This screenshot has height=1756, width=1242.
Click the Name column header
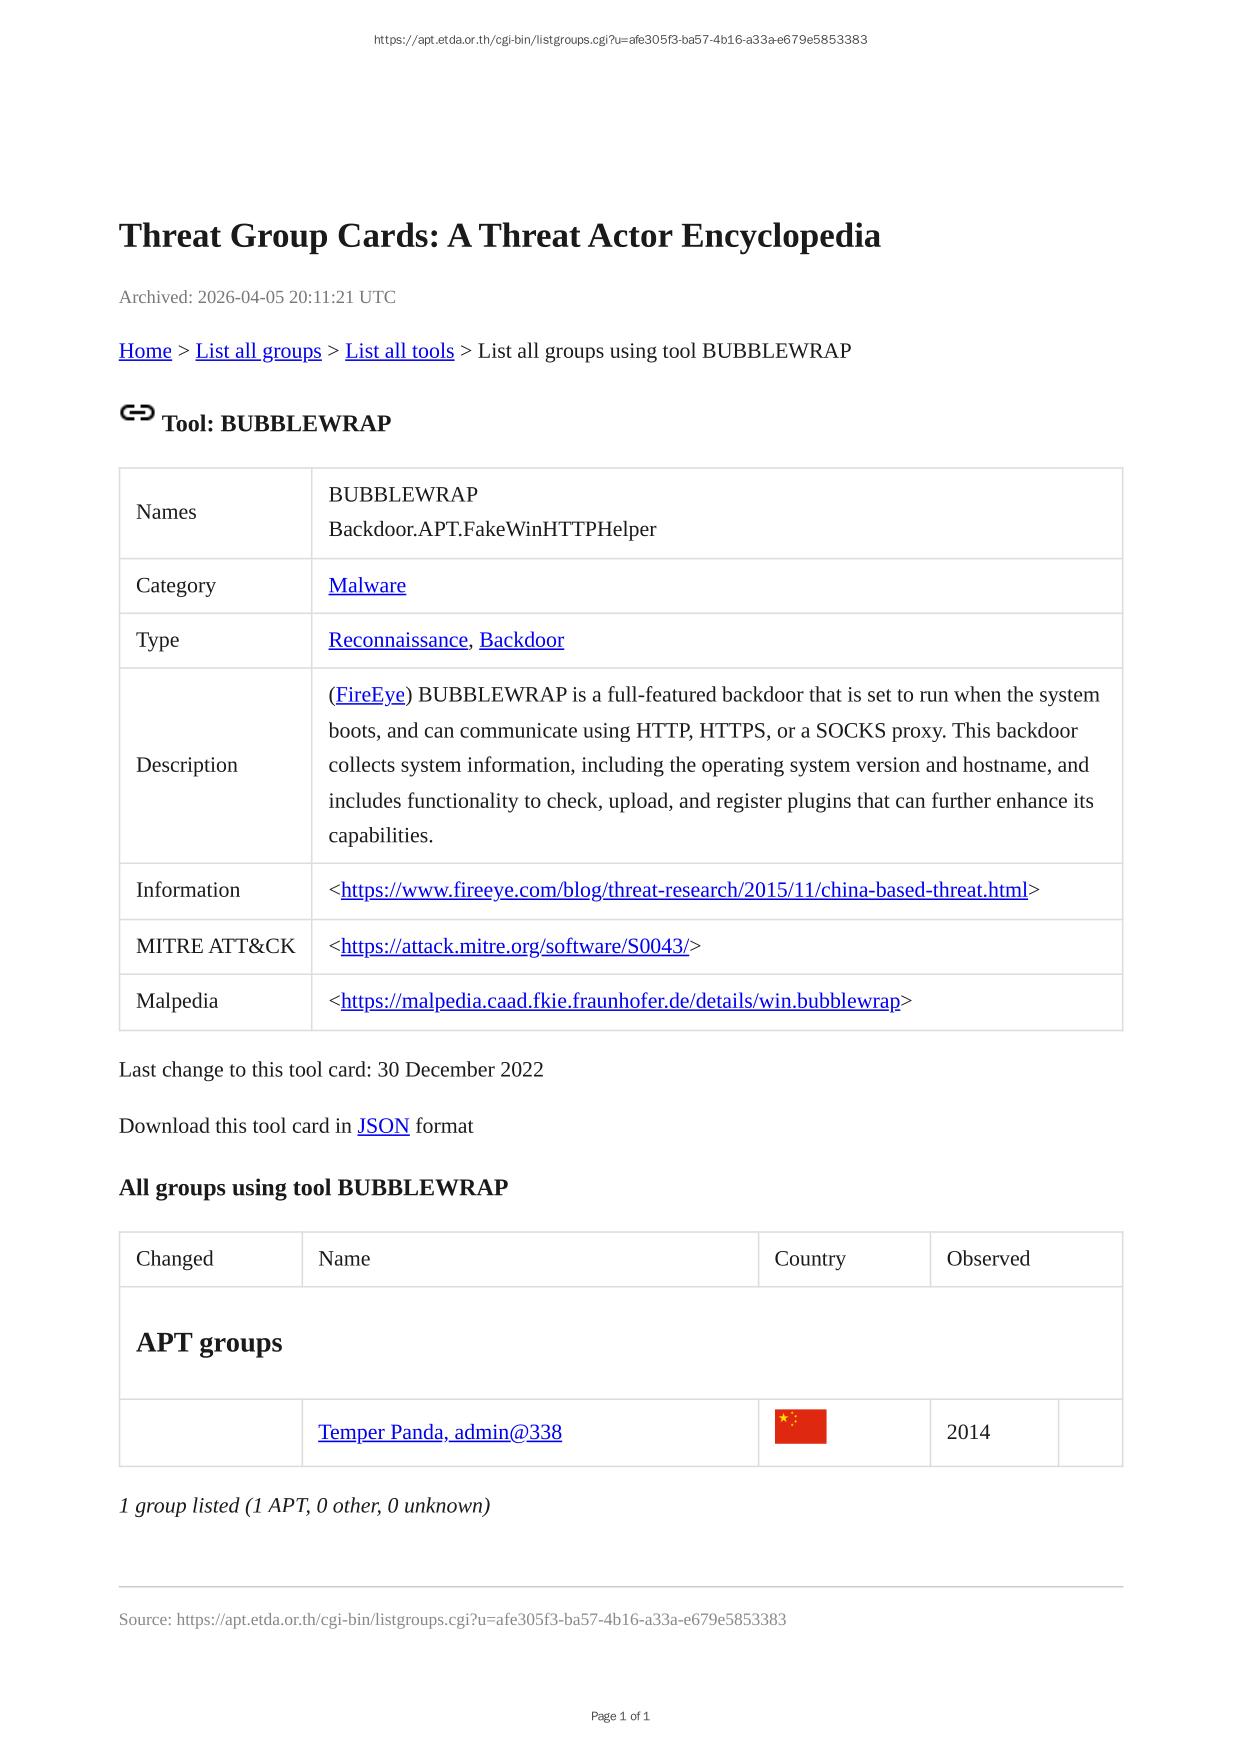344,1259
